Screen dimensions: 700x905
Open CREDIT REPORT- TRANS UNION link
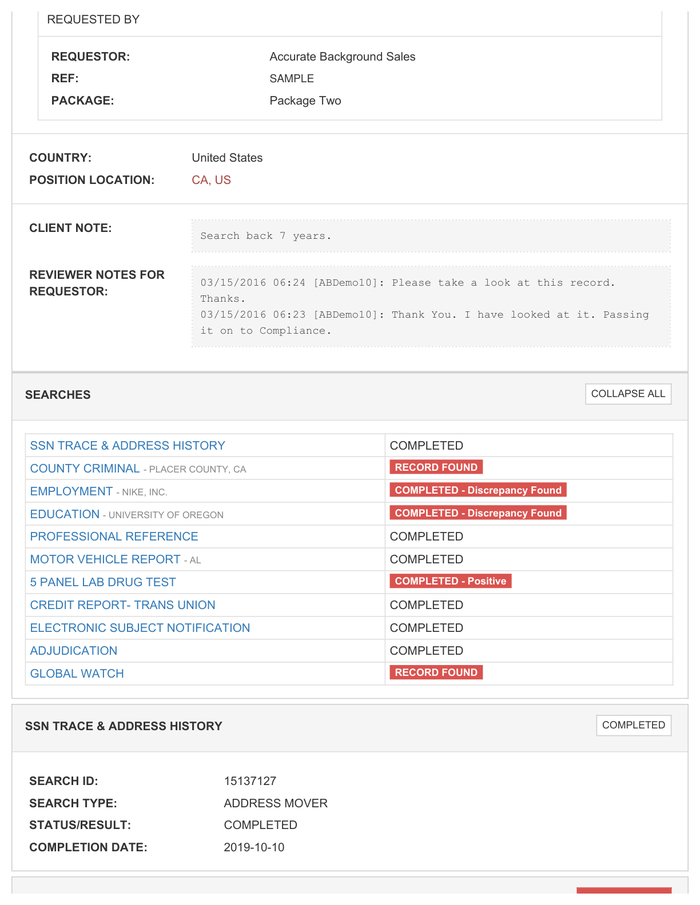click(x=122, y=605)
